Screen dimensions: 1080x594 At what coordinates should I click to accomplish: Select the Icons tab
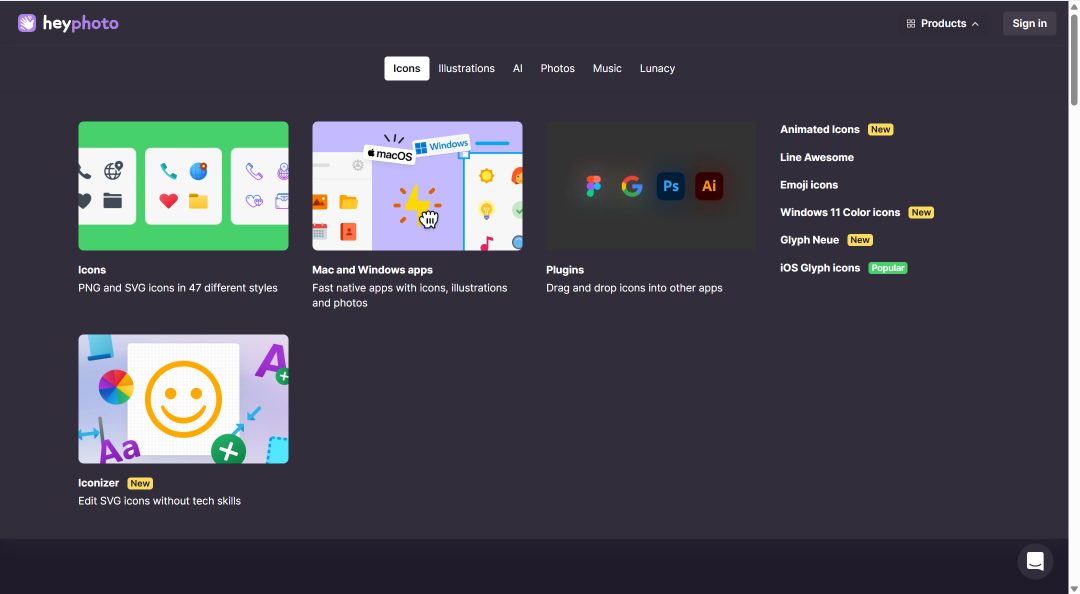(406, 68)
